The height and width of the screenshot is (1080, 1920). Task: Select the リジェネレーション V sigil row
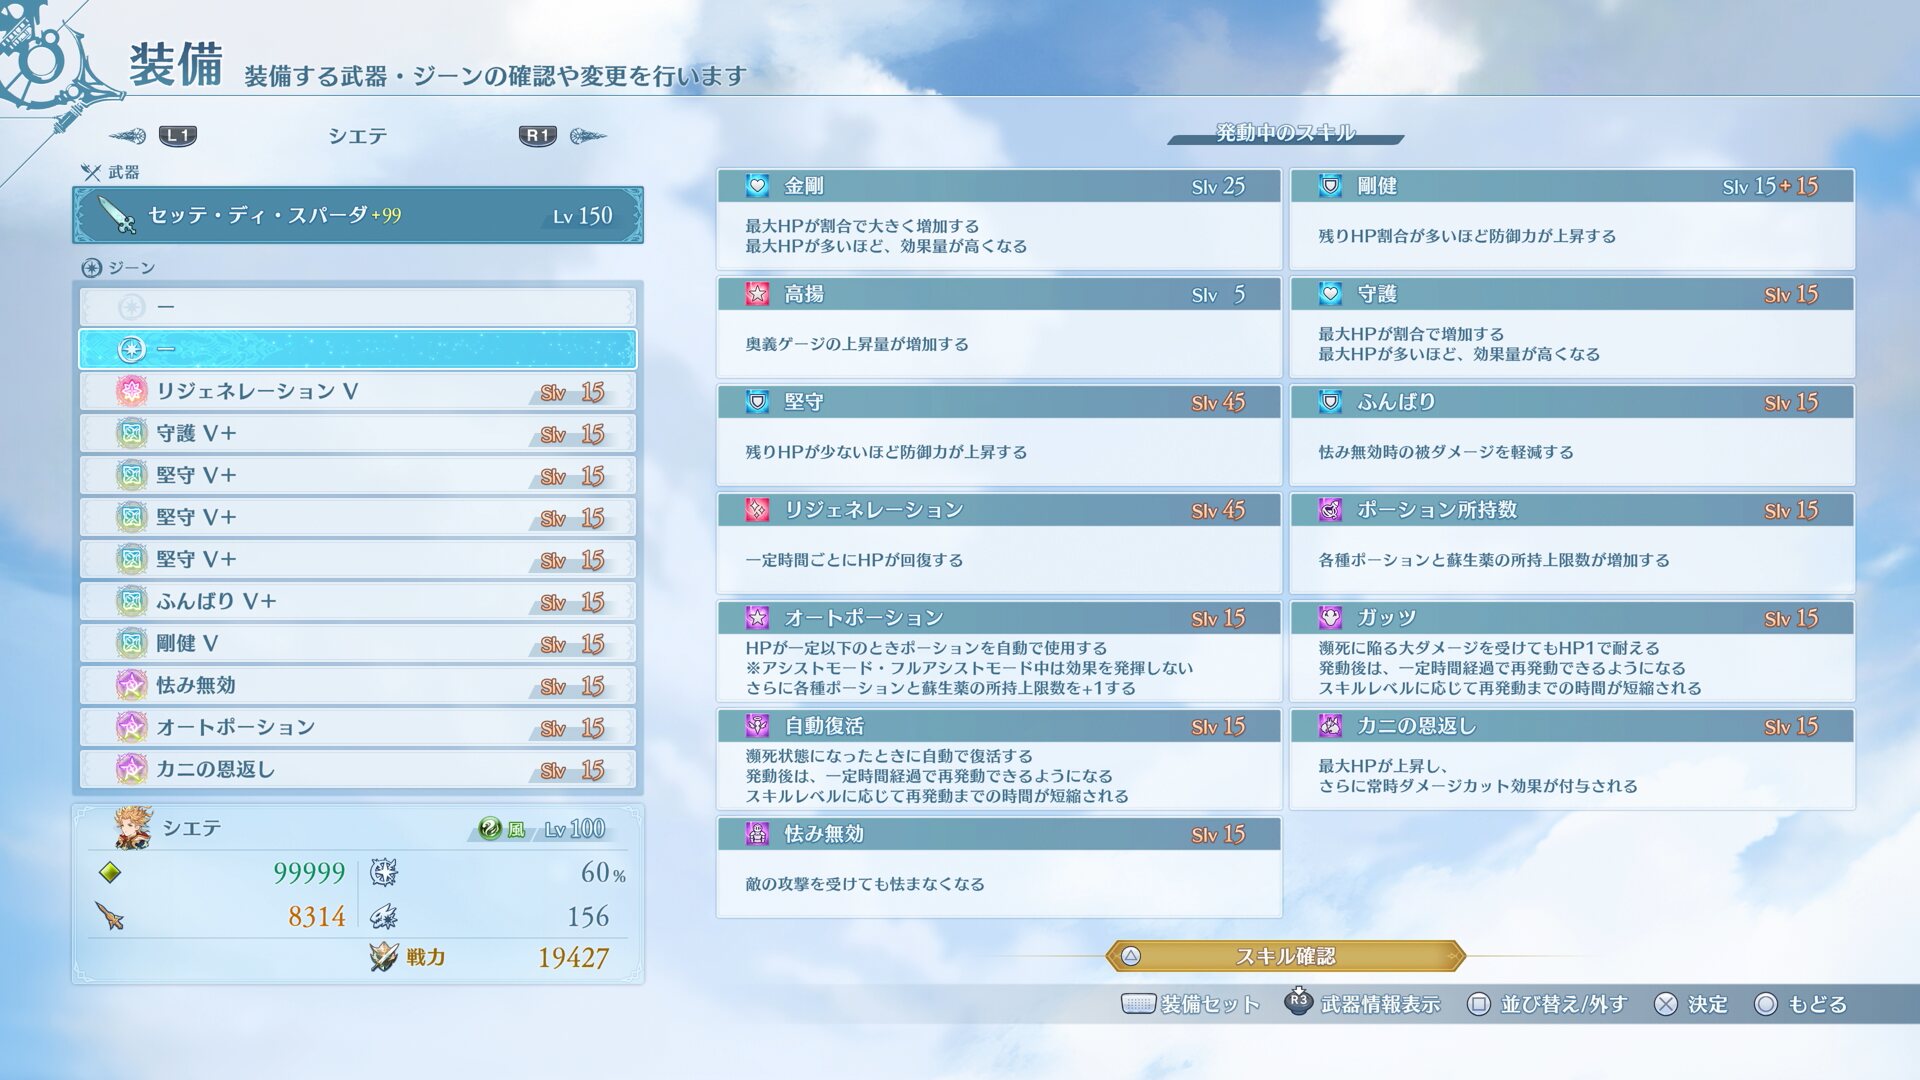tap(358, 391)
